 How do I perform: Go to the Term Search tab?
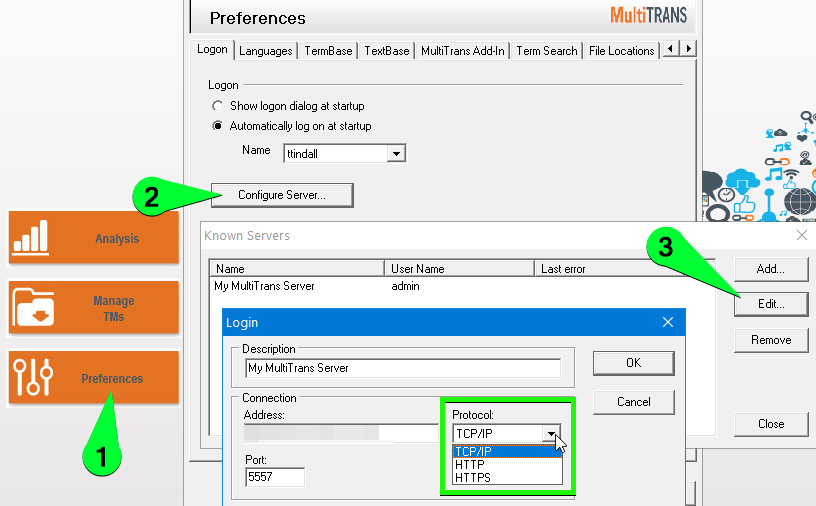pos(547,51)
